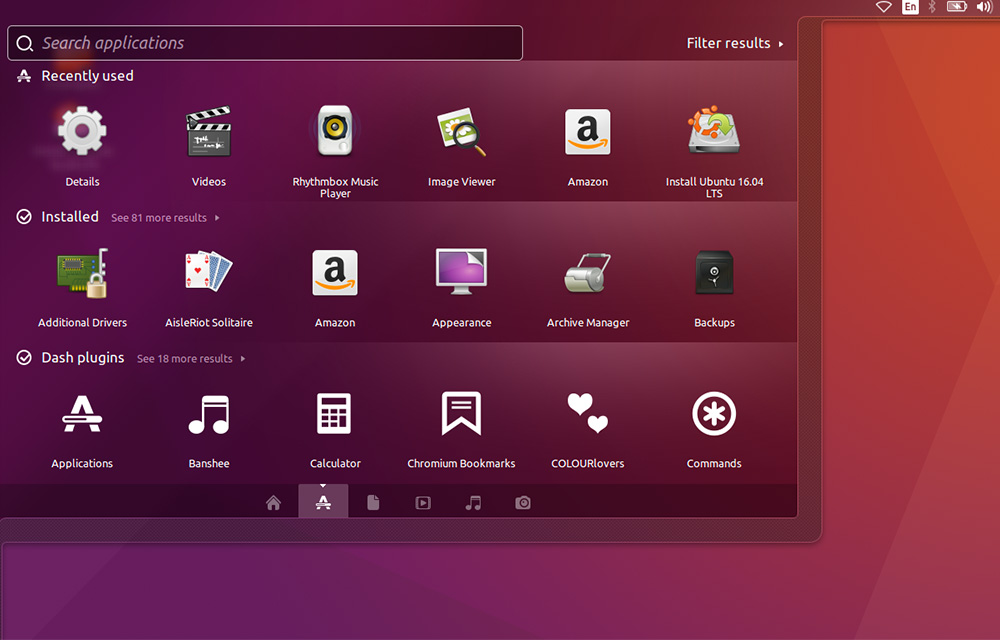
Task: Toggle the Chromium Bookmarks plugin
Action: click(x=461, y=414)
